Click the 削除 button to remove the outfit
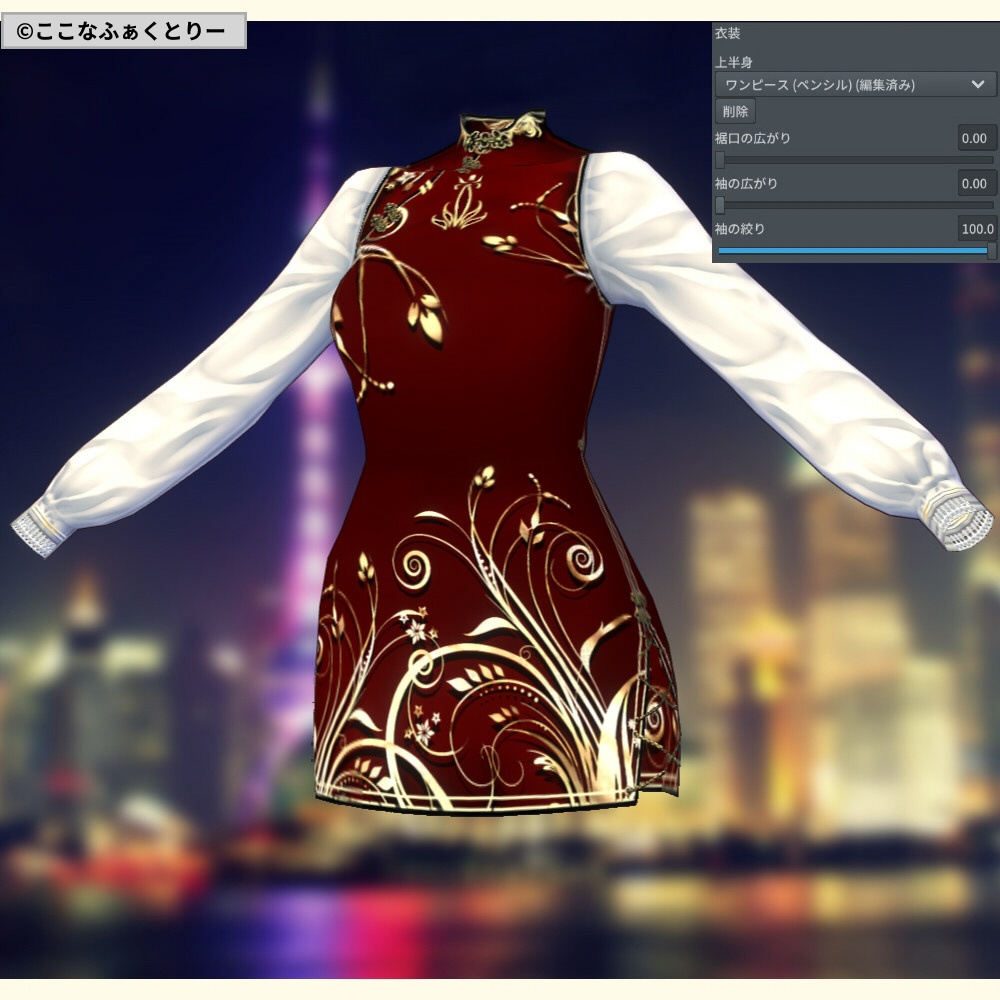 pos(735,112)
